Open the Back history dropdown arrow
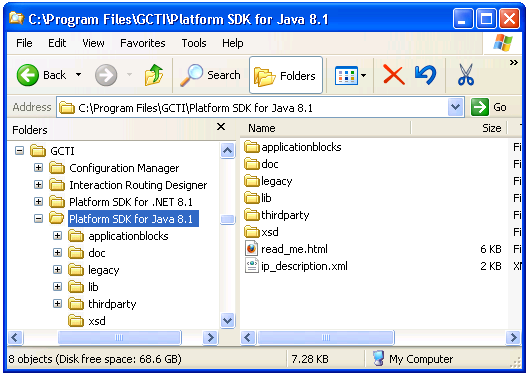Screen dimensions: 529x375 [78, 75]
